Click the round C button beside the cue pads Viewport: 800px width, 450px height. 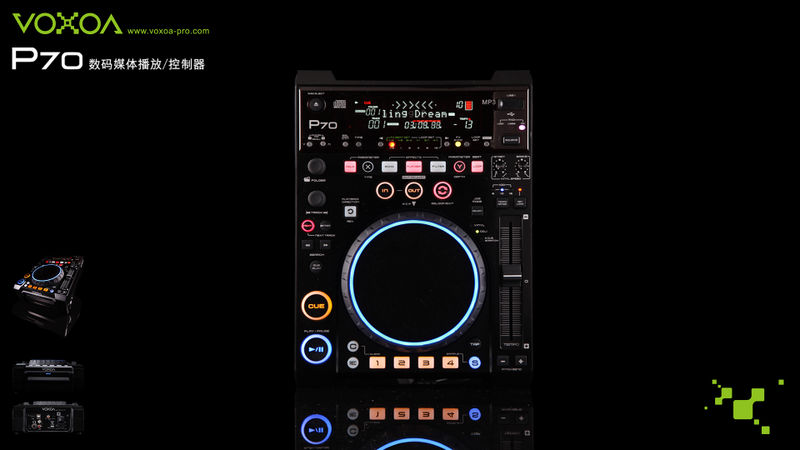353,346
